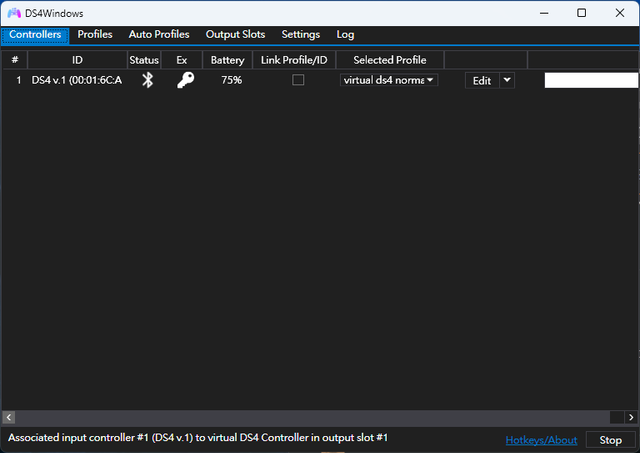Viewport: 640px width, 453px height.
Task: Open the Hotkeys/About link
Action: (x=541, y=440)
